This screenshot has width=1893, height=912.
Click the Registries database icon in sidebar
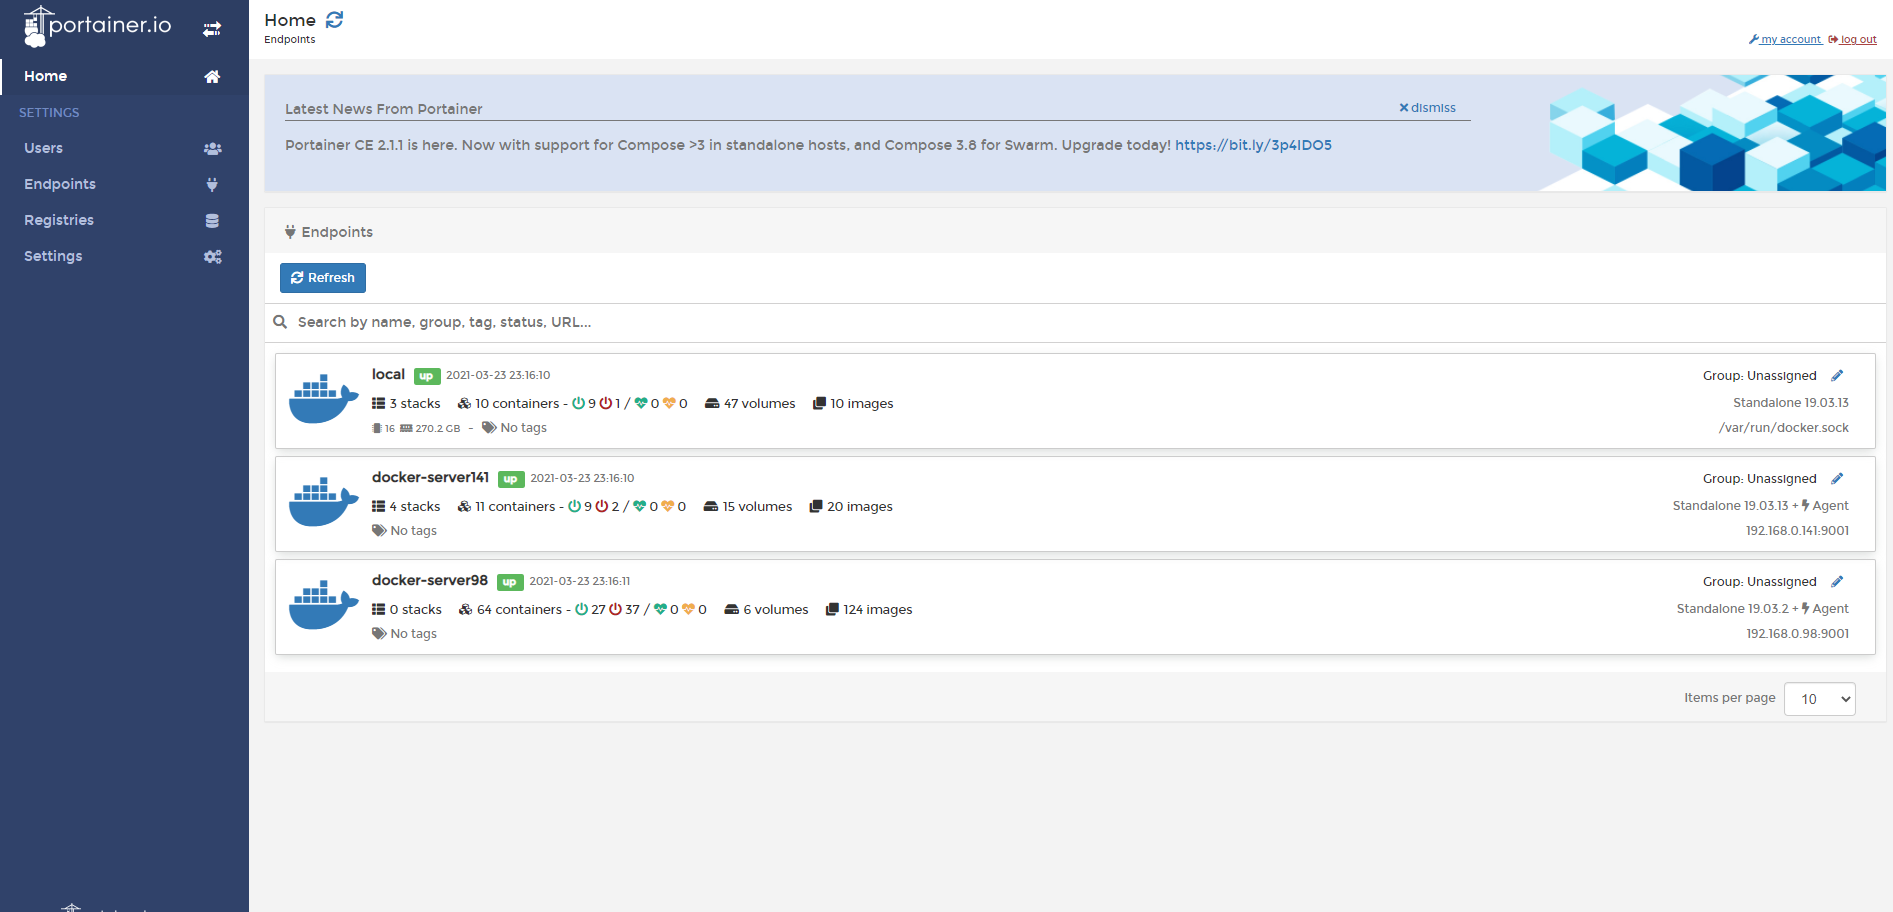pos(212,221)
